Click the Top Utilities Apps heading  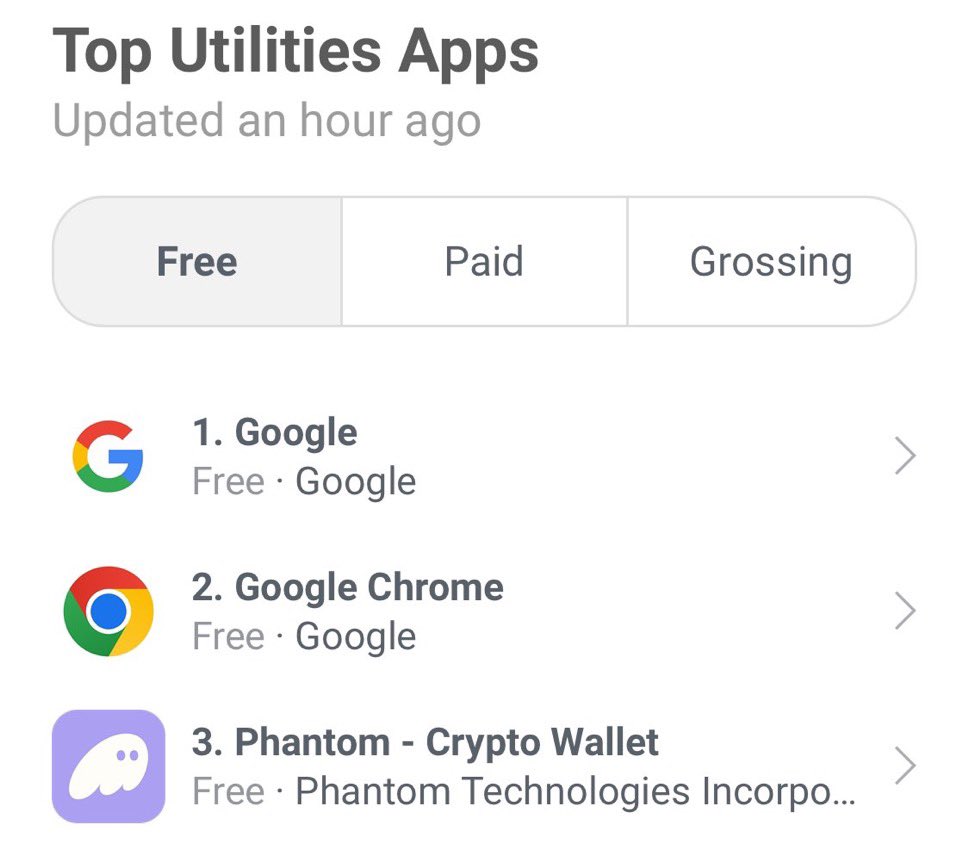click(x=295, y=53)
